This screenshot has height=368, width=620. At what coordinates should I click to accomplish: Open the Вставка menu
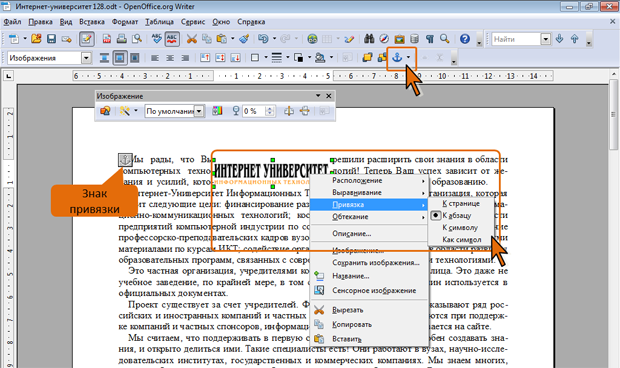pos(92,22)
